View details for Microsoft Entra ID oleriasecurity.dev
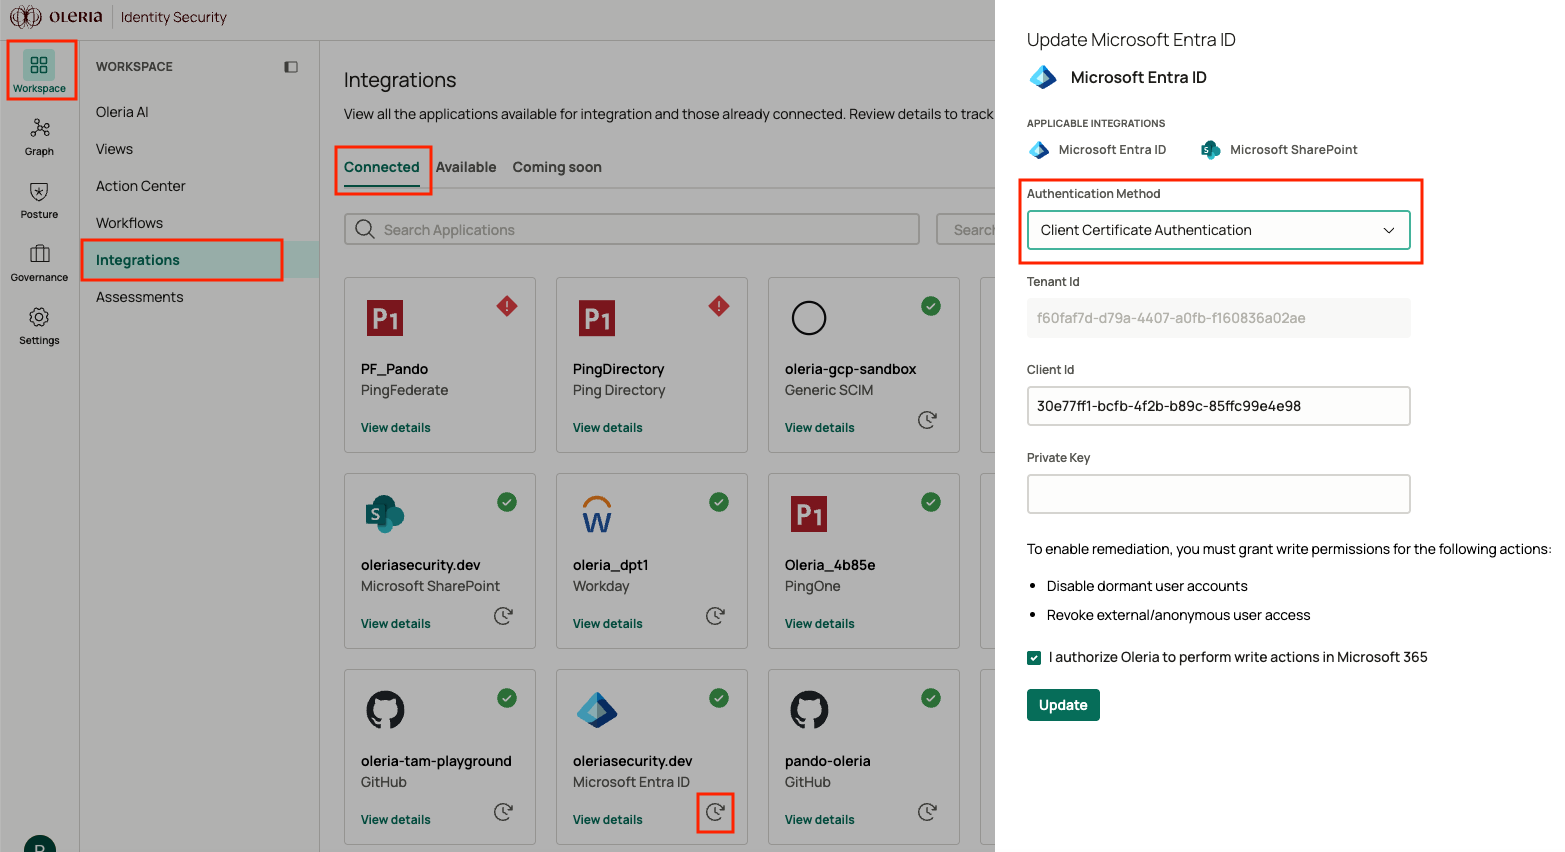This screenshot has width=1565, height=852. pyautogui.click(x=608, y=820)
